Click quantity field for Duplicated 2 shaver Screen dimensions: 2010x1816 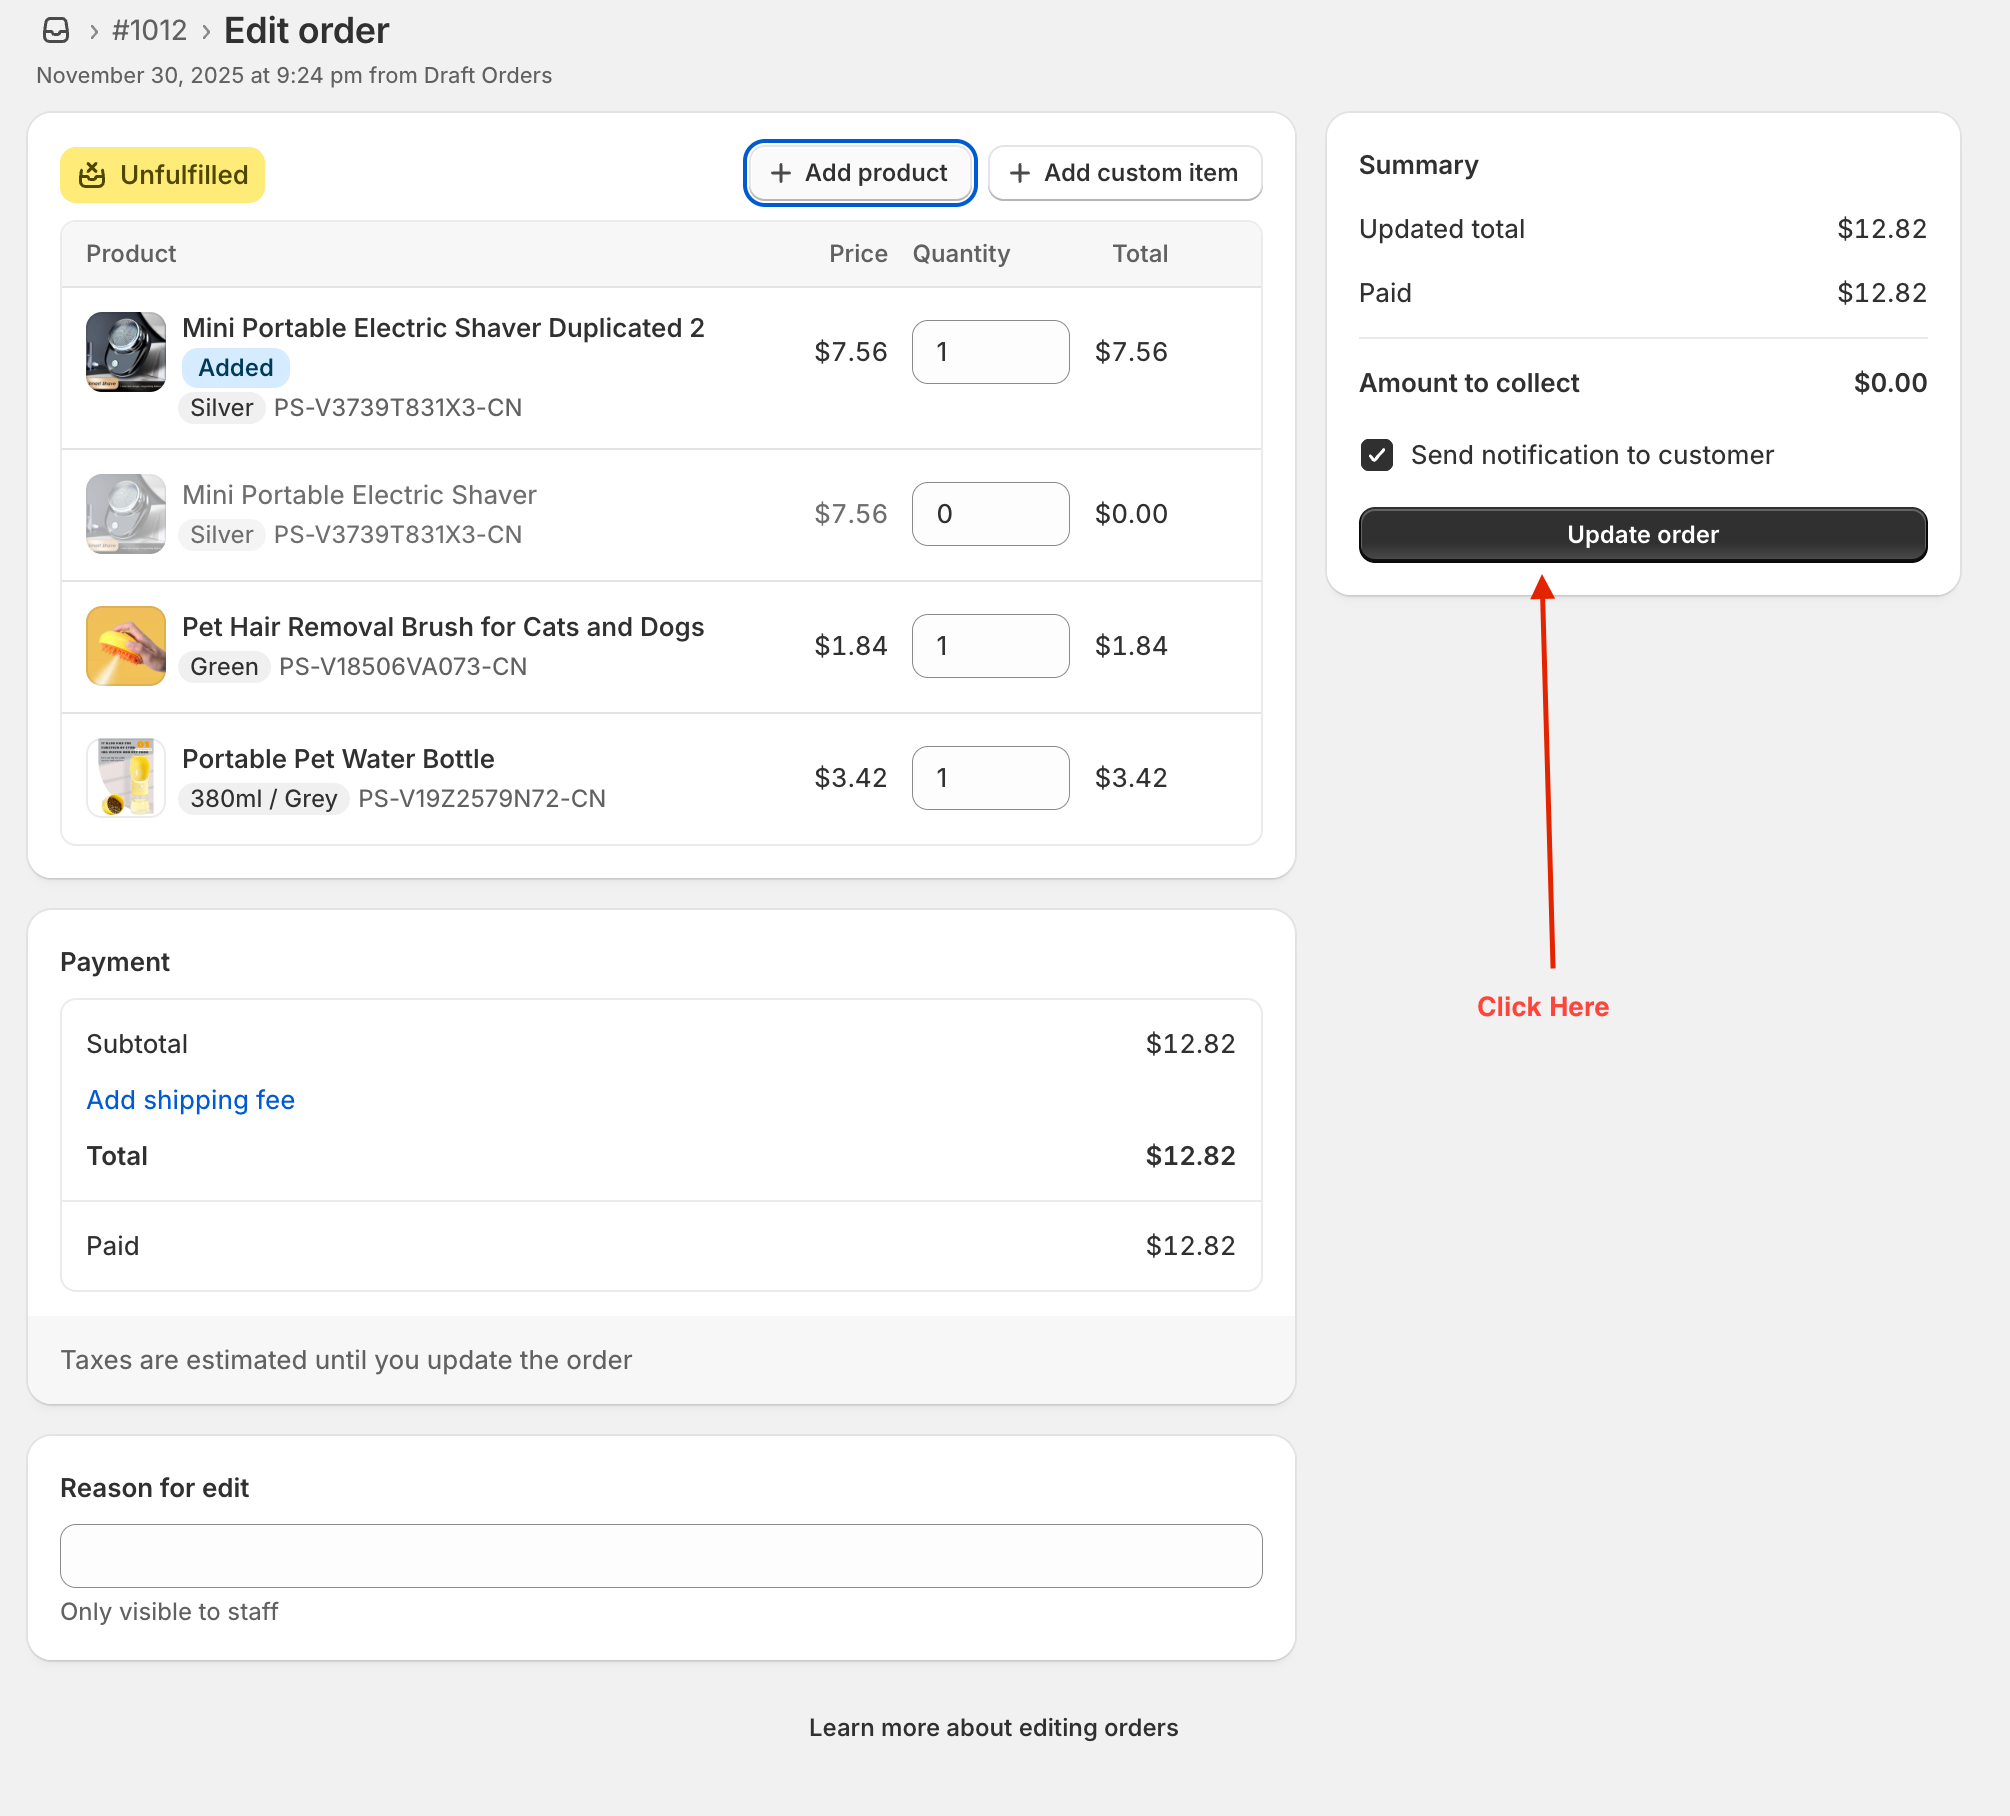[990, 352]
